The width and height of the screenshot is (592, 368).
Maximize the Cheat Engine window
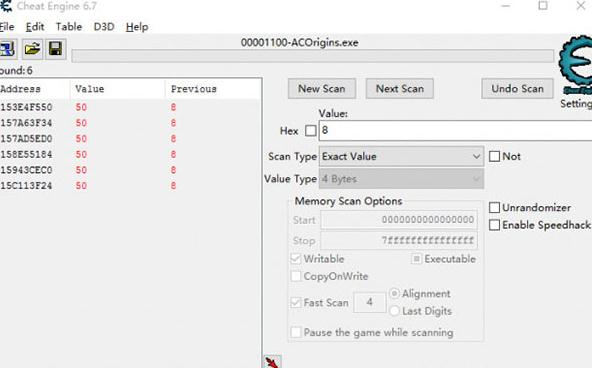coord(543,6)
